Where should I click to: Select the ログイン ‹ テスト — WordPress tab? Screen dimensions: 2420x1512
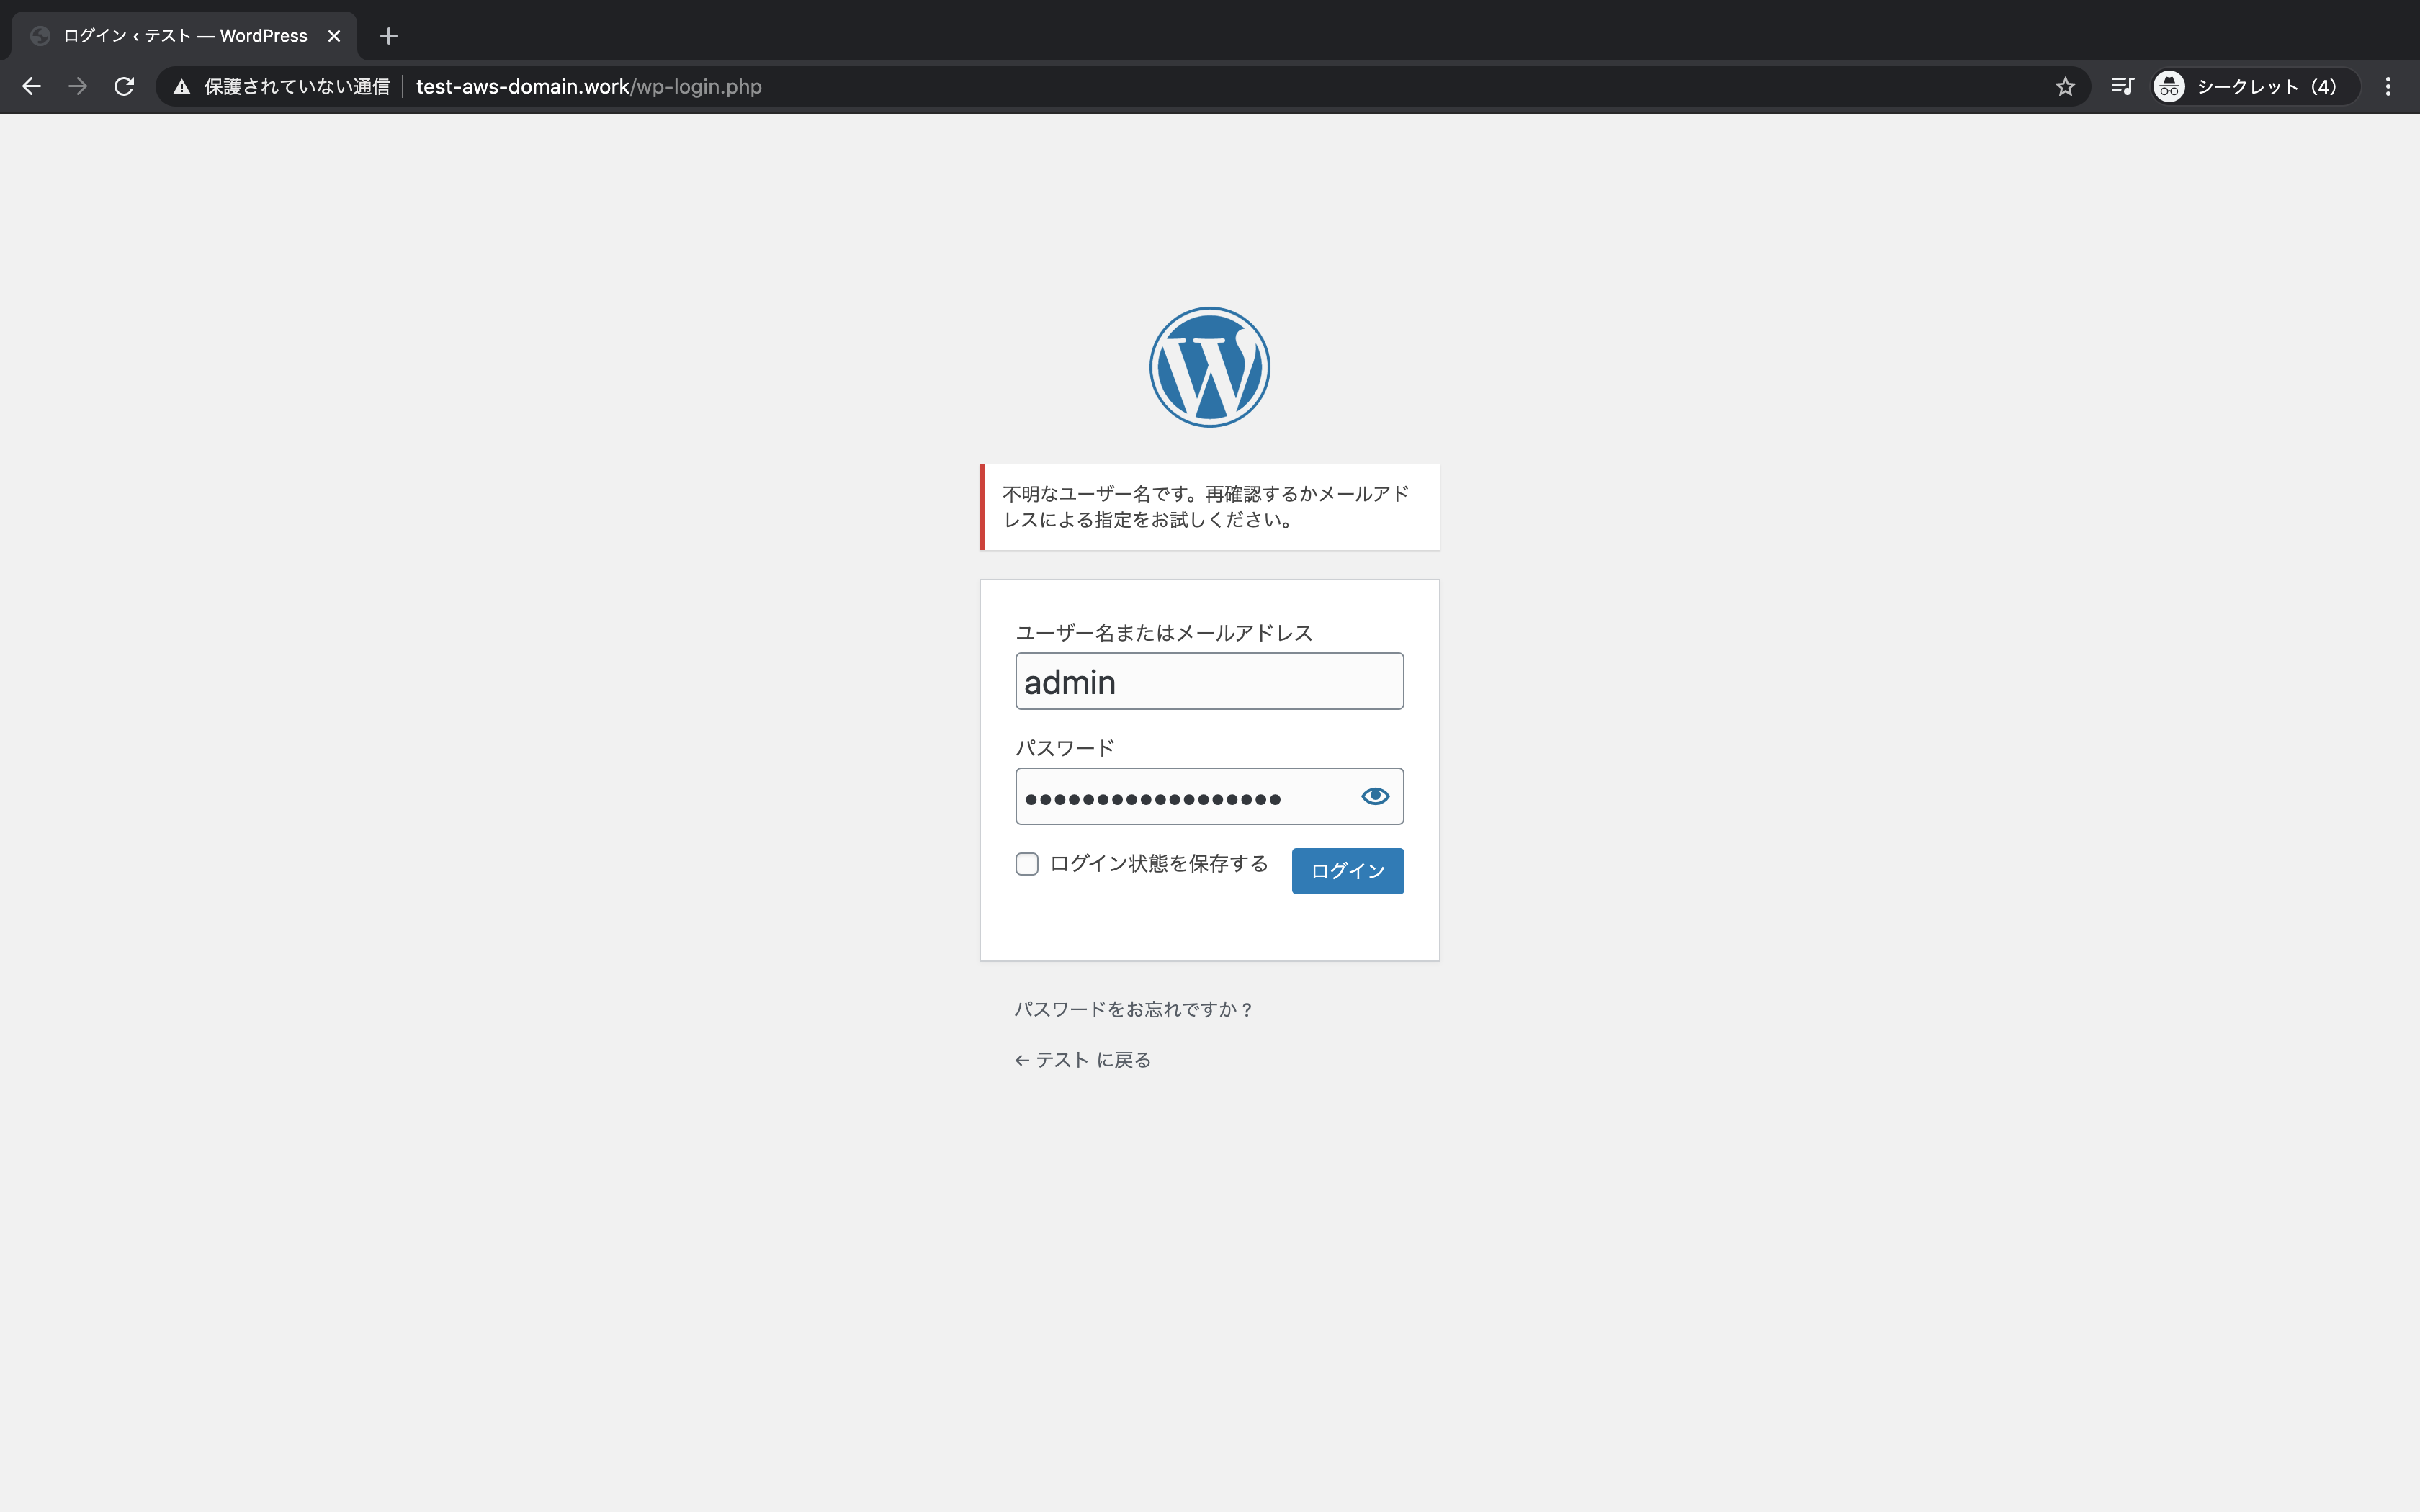coord(185,36)
